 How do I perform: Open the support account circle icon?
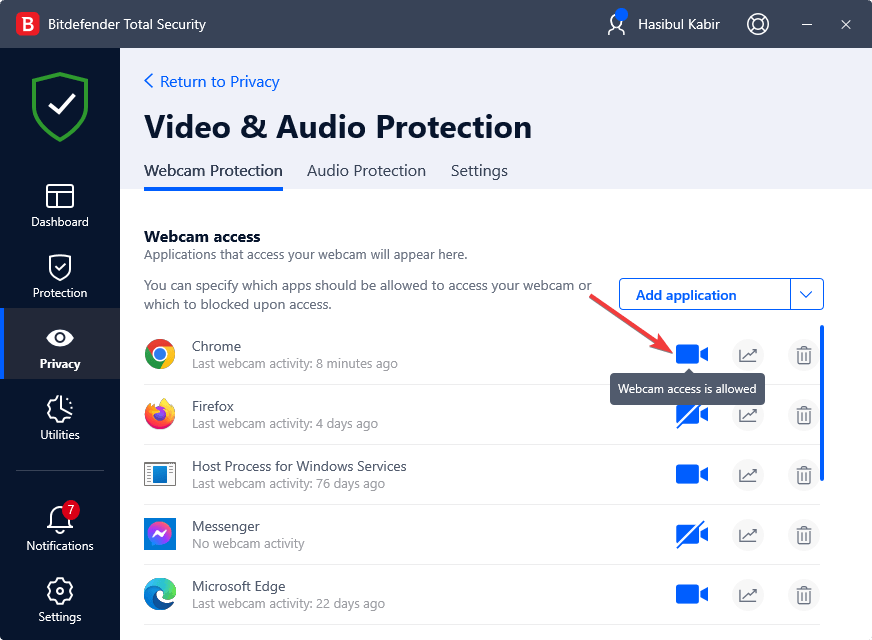pyautogui.click(x=757, y=23)
